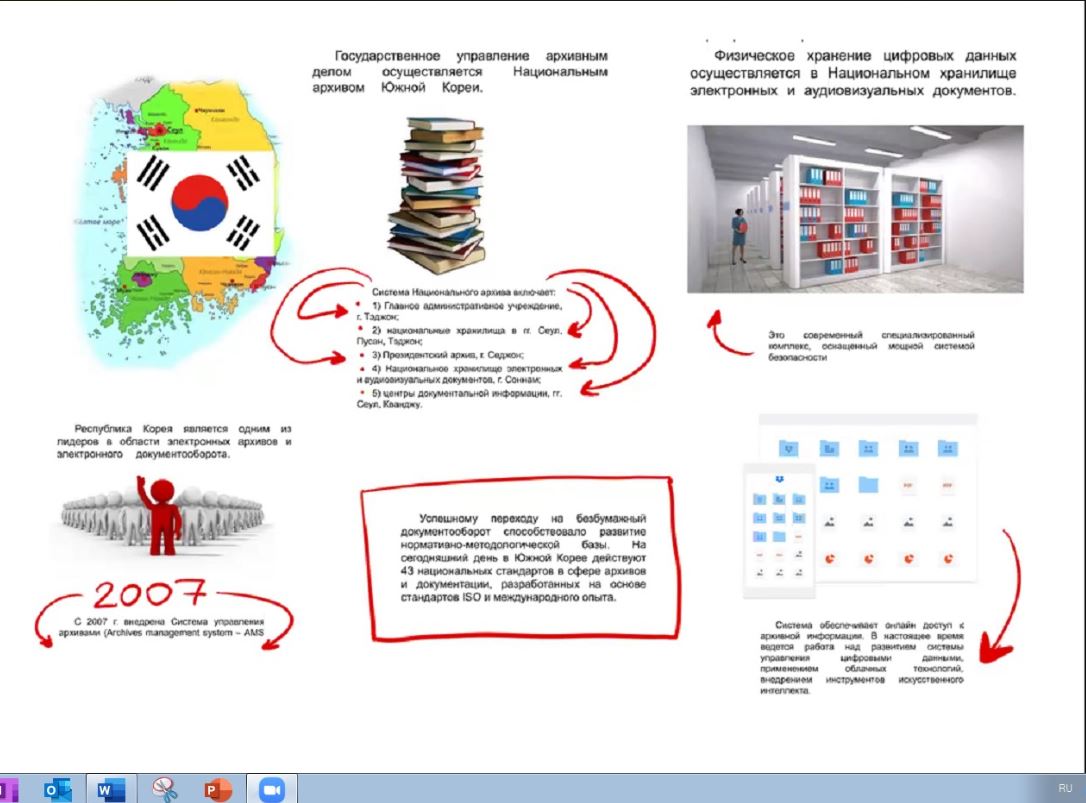Select the Система обеспечивает онлайн доступ paragraph
The image size is (1086, 803).
861,658
